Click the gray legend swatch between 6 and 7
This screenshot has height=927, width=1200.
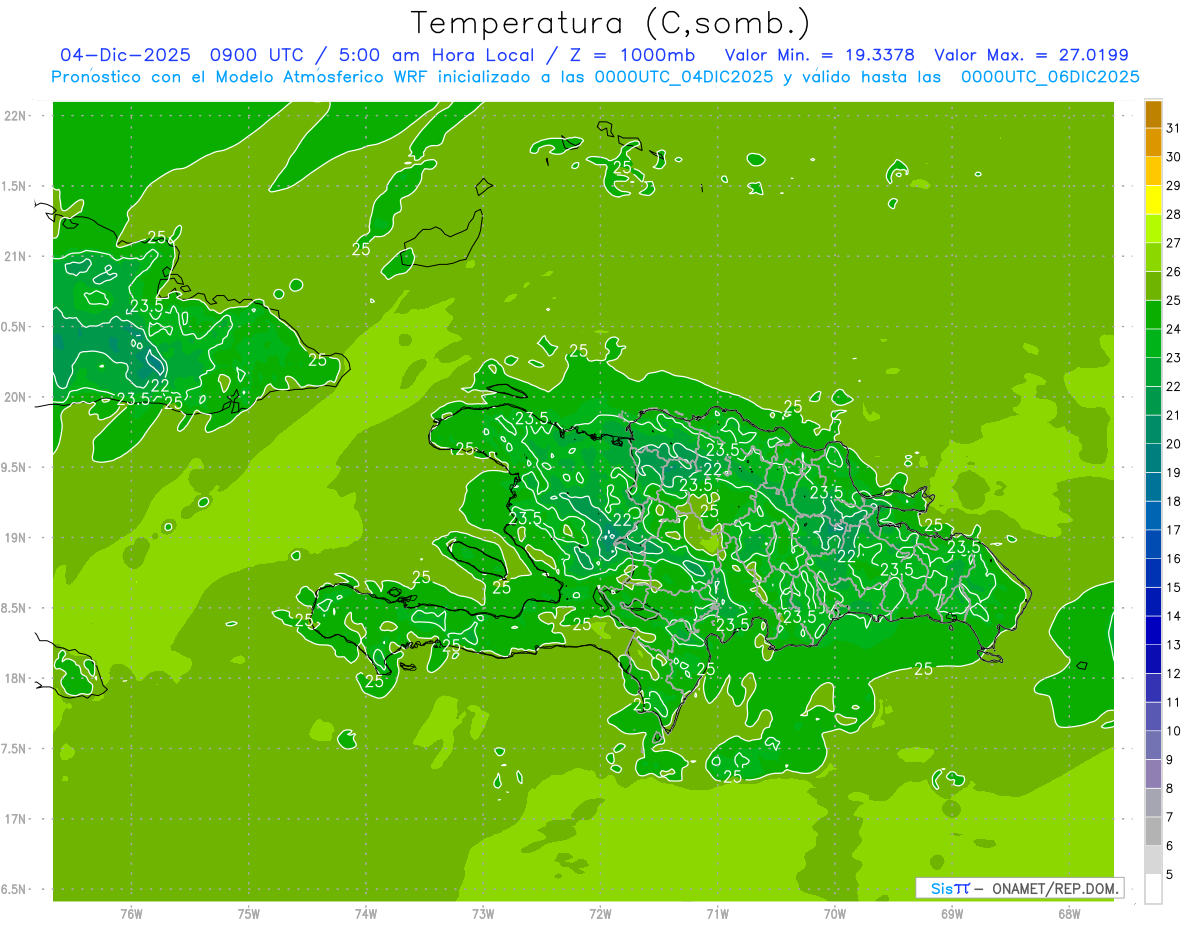(x=1153, y=831)
